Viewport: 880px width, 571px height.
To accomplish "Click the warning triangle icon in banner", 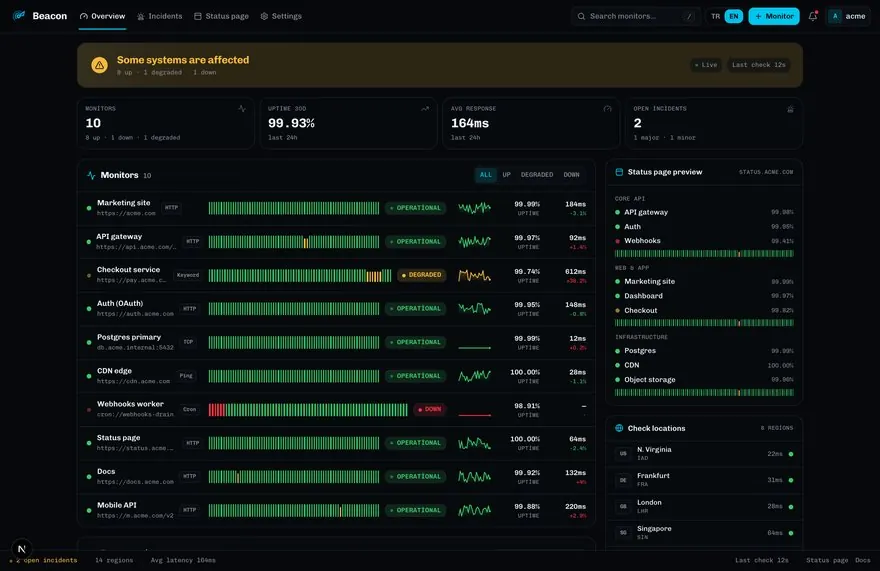I will pos(99,65).
